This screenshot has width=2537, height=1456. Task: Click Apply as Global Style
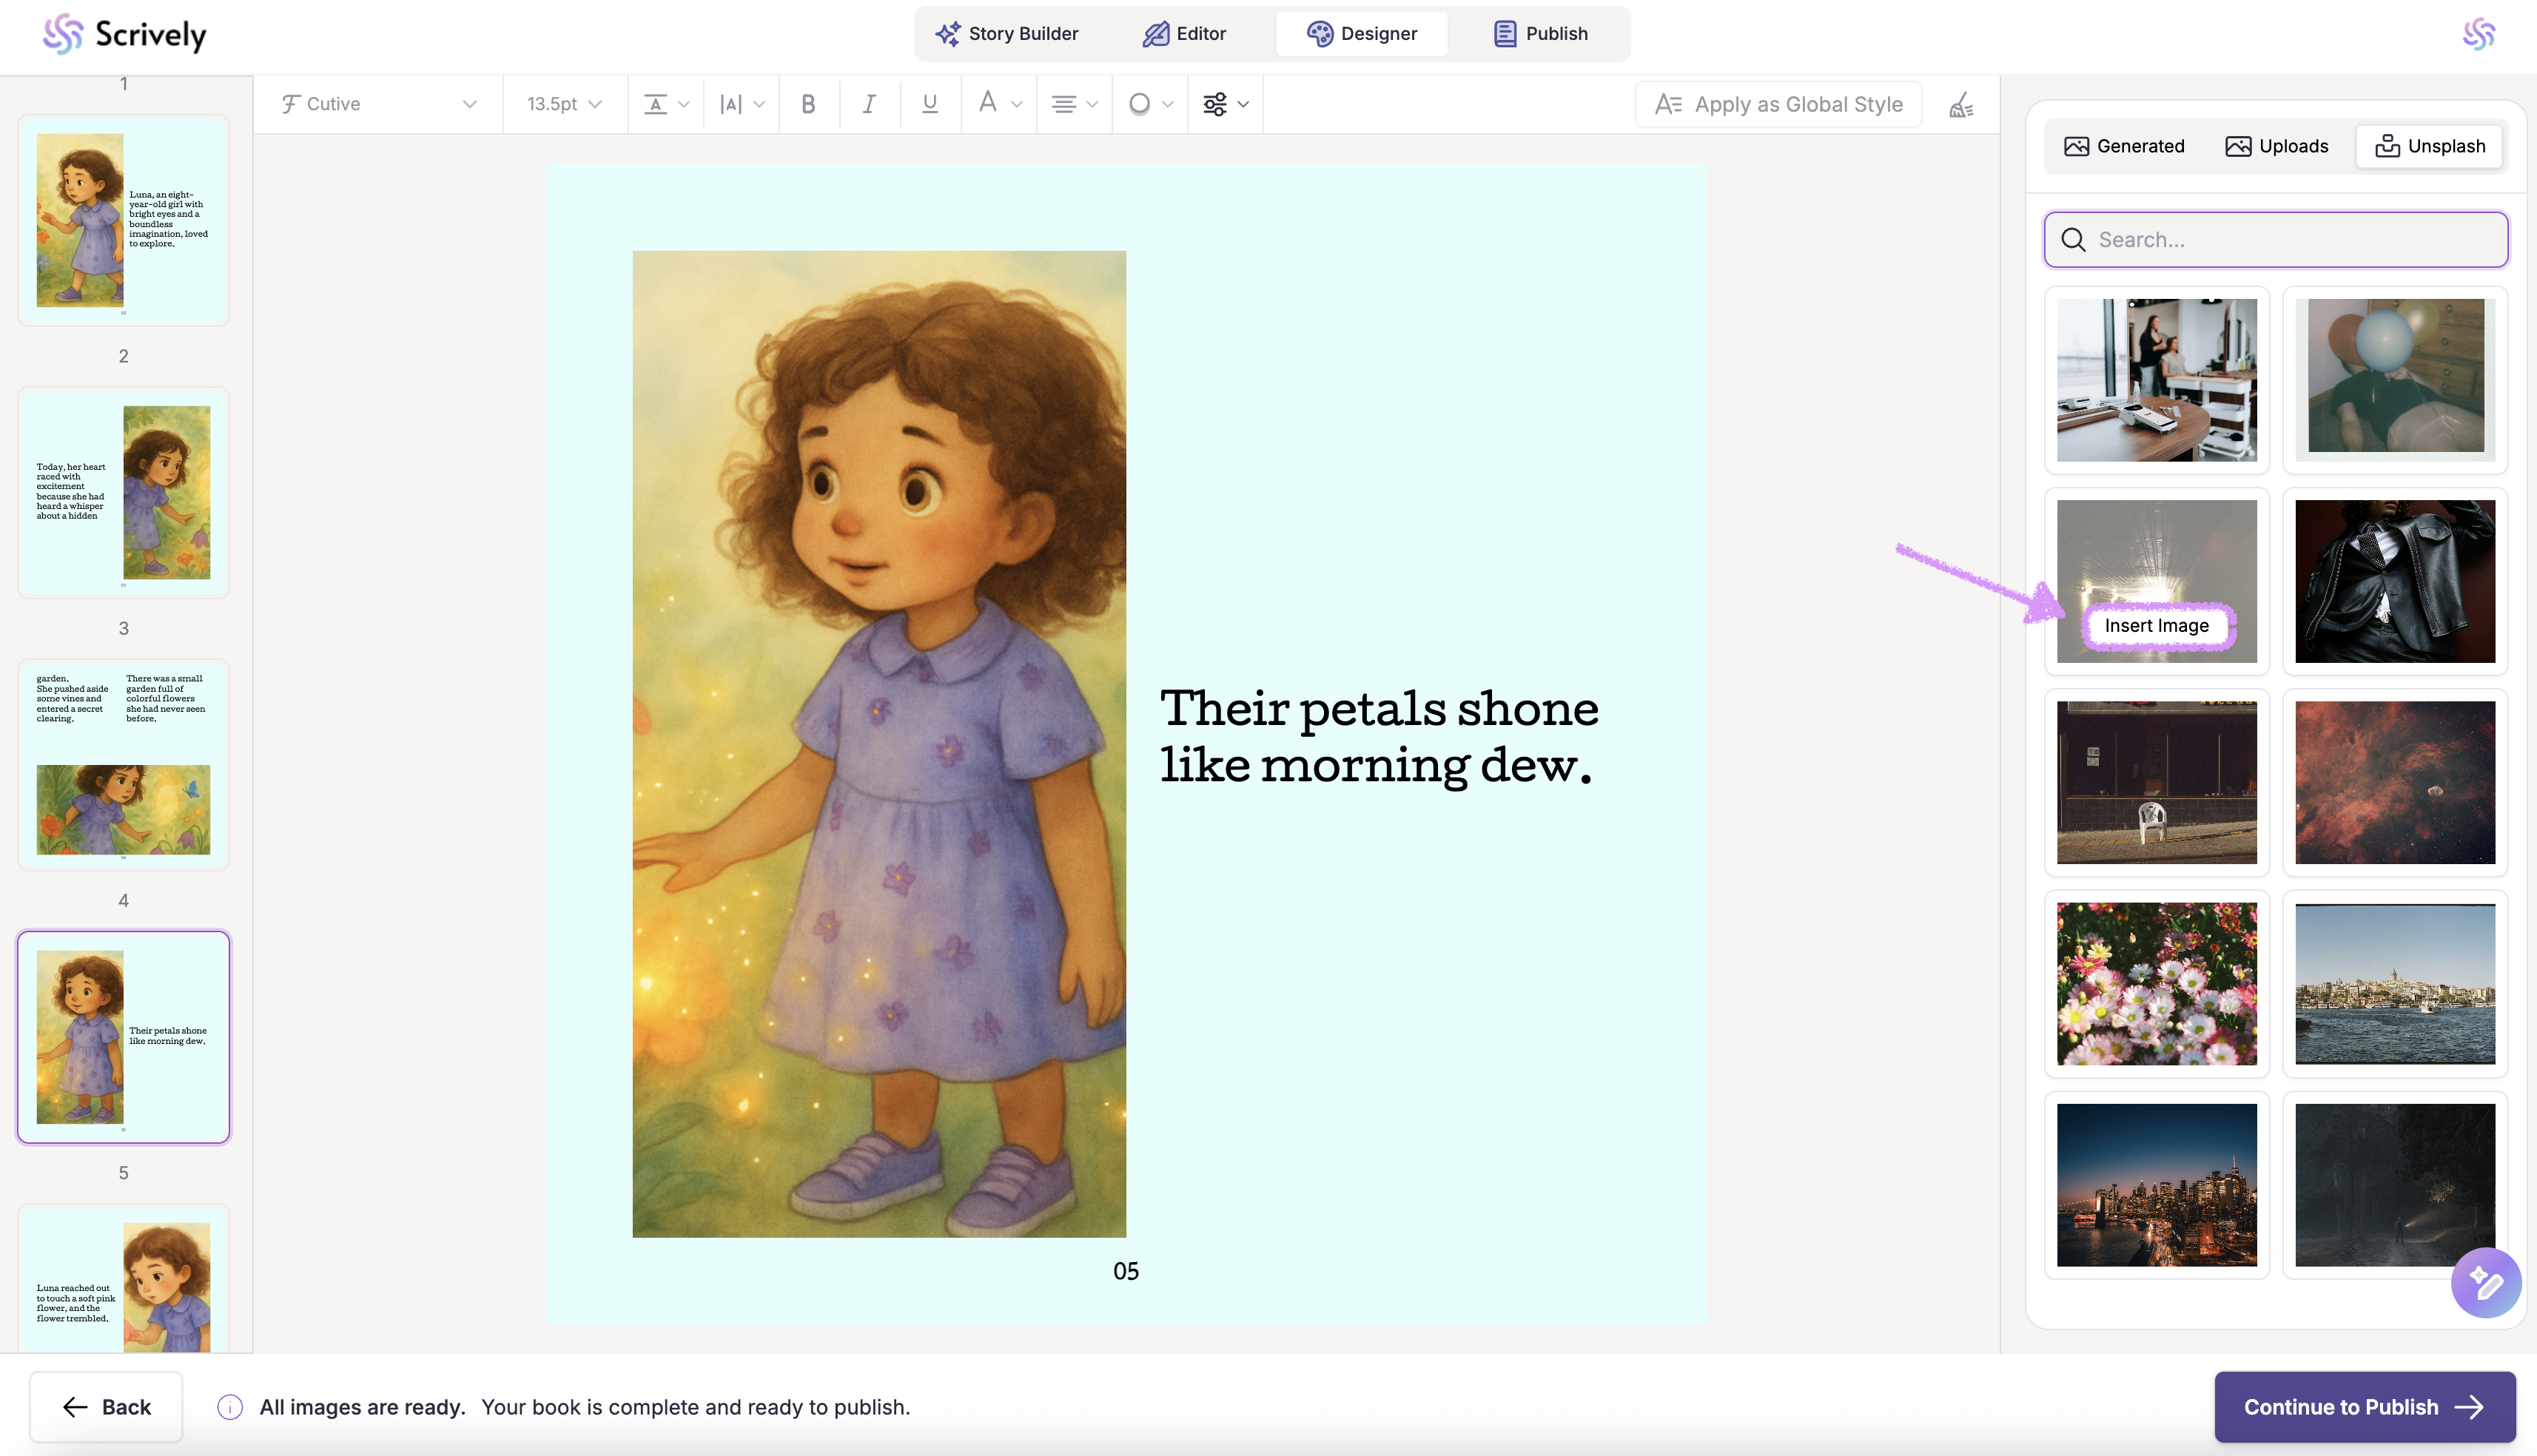pos(1778,104)
